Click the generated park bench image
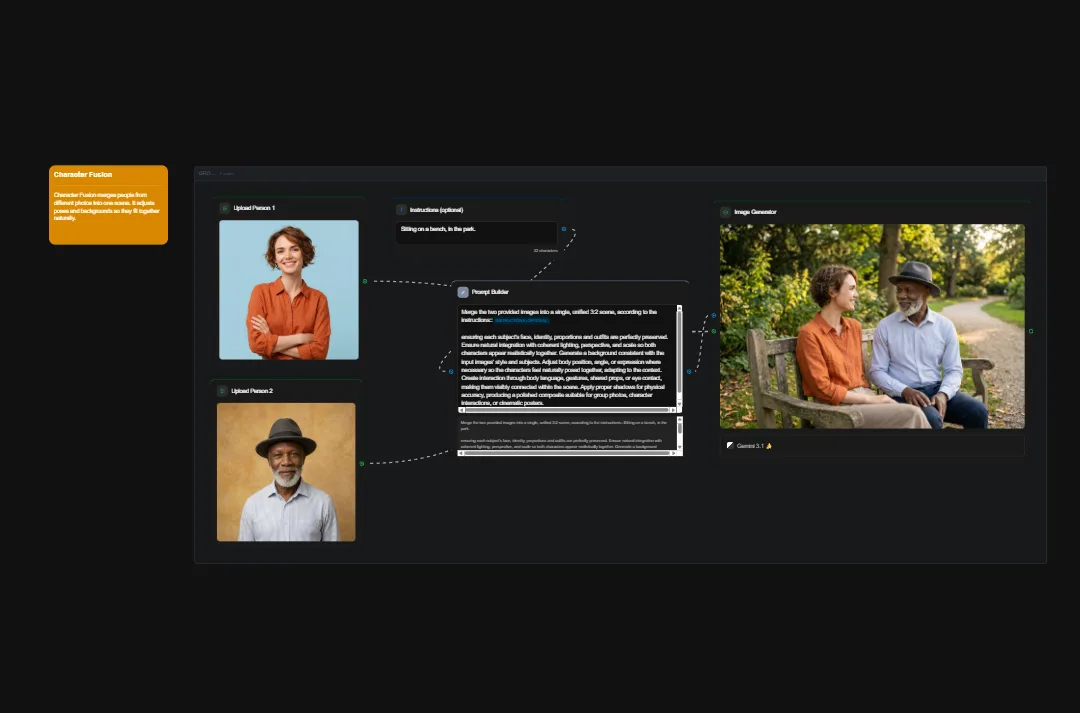This screenshot has width=1080, height=713. (871, 327)
